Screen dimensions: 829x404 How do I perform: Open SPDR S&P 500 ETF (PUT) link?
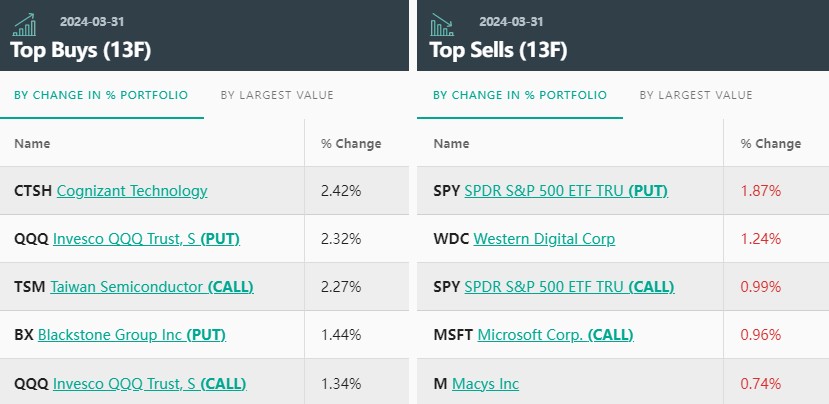(x=566, y=190)
